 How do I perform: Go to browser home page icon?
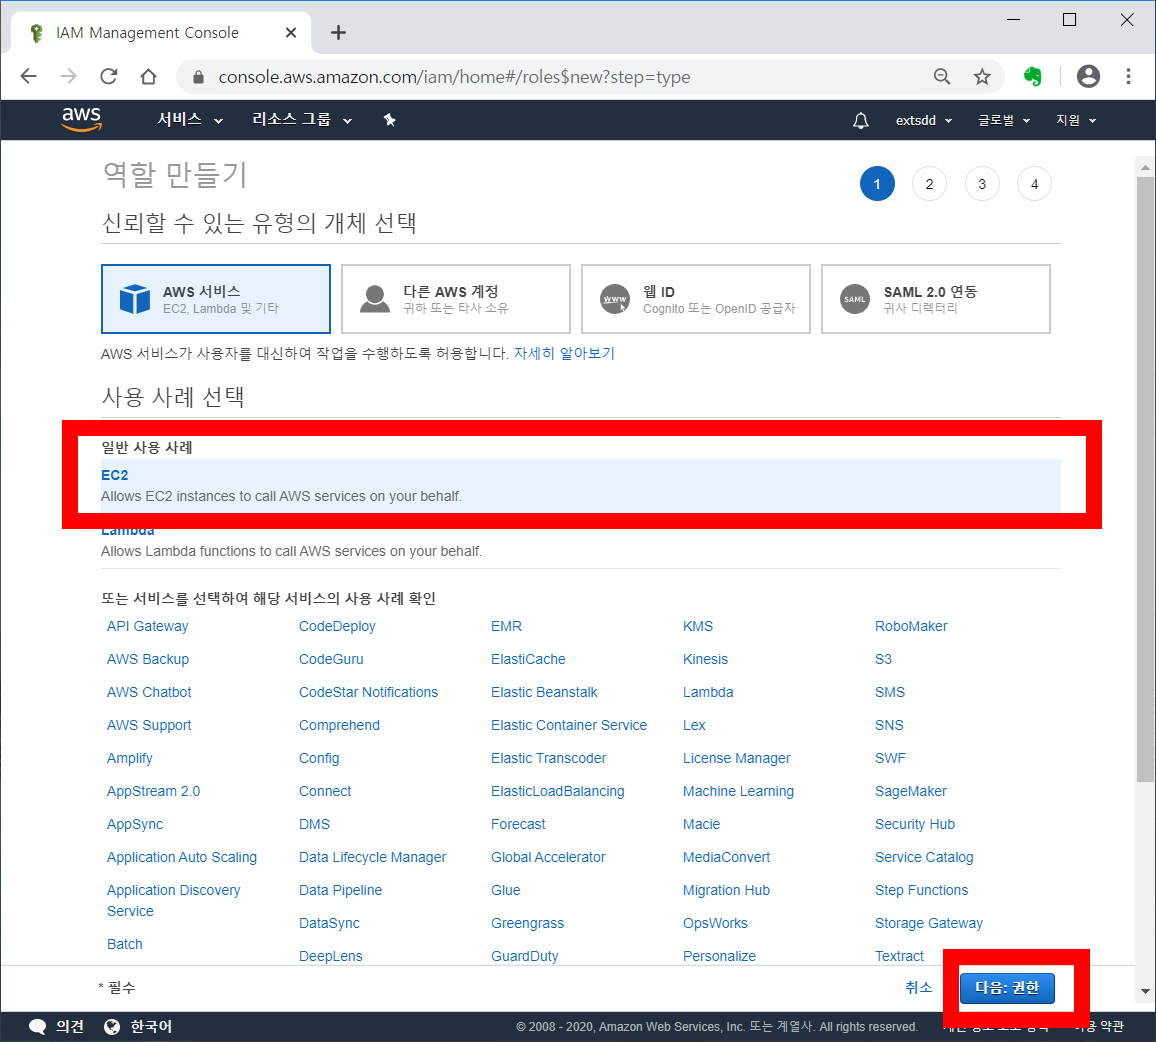(148, 76)
